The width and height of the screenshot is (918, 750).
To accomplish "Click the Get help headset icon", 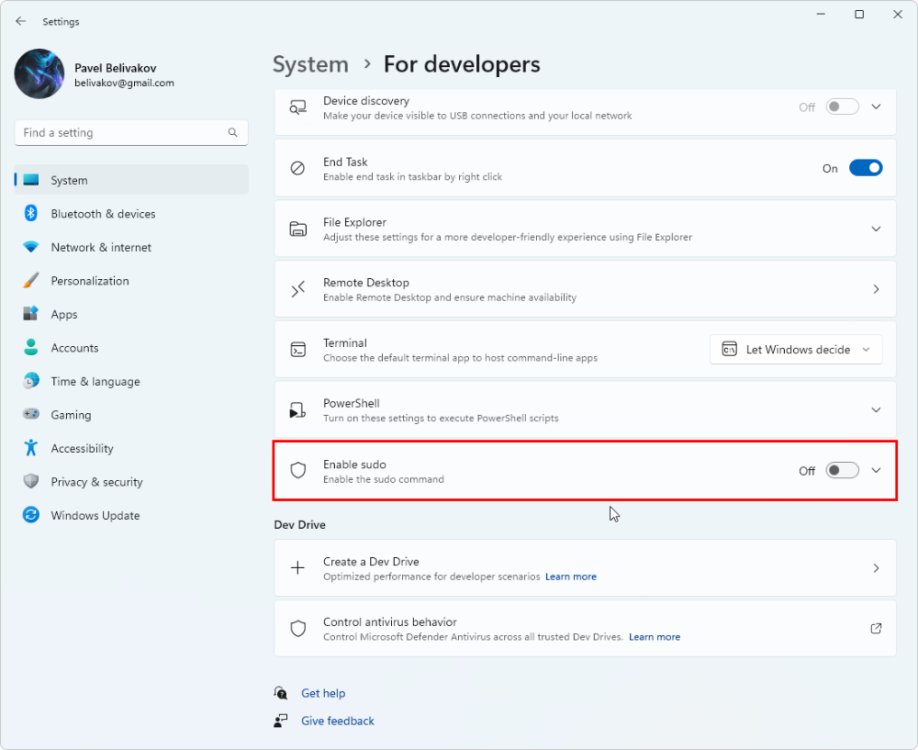I will tap(280, 693).
